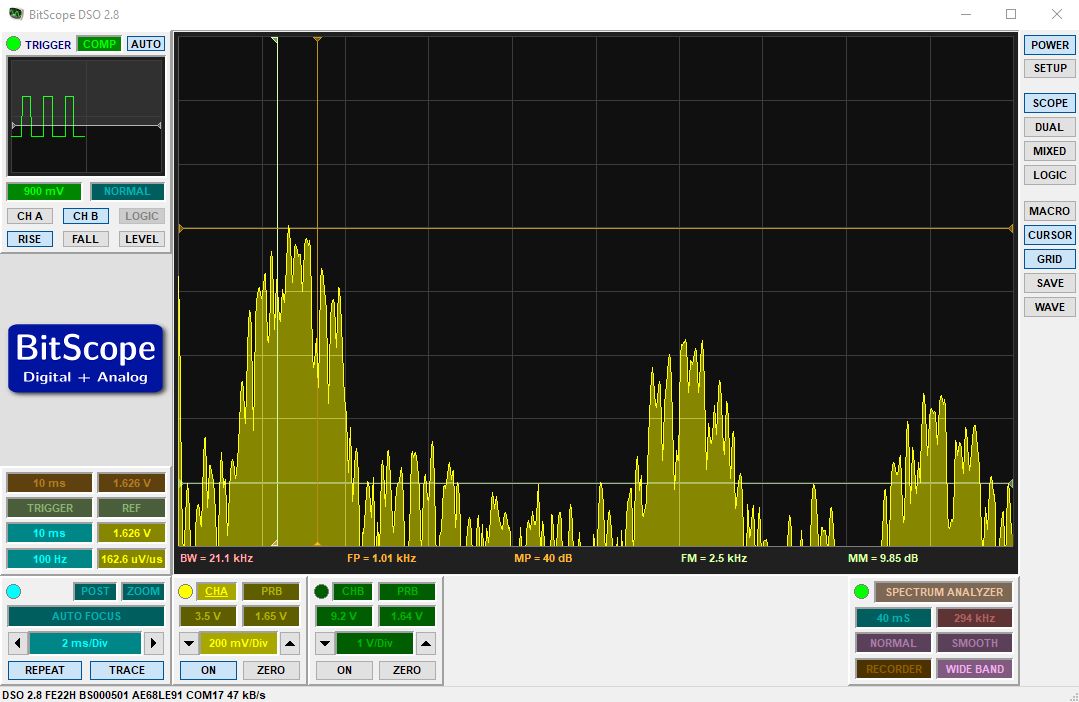Toggle the GRID display button
The height and width of the screenshot is (702, 1079).
pyautogui.click(x=1049, y=259)
